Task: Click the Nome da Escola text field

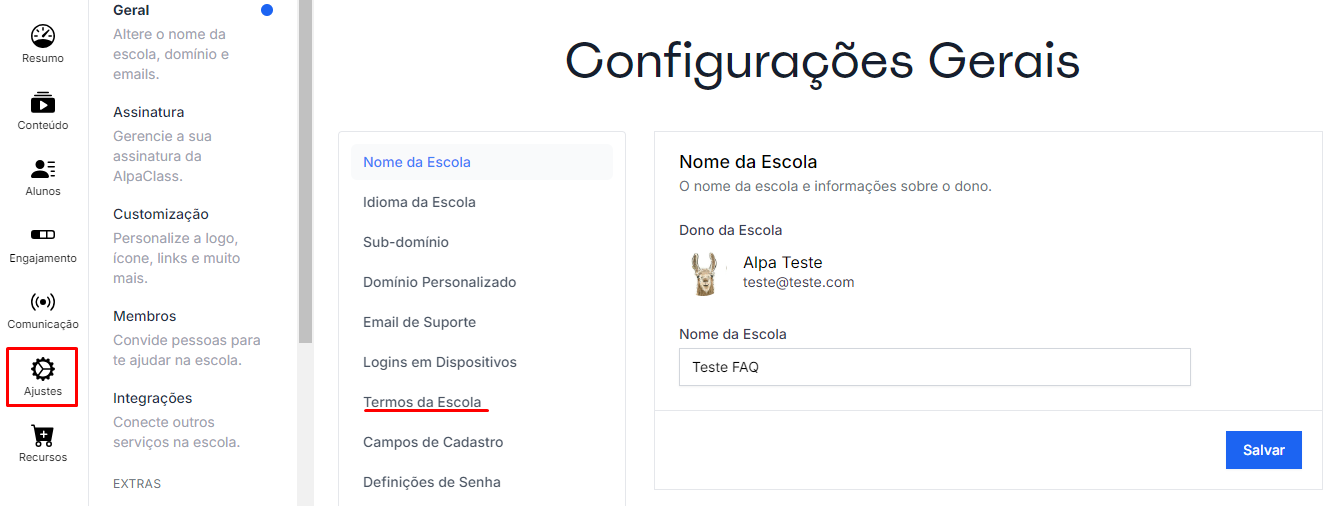Action: point(934,367)
